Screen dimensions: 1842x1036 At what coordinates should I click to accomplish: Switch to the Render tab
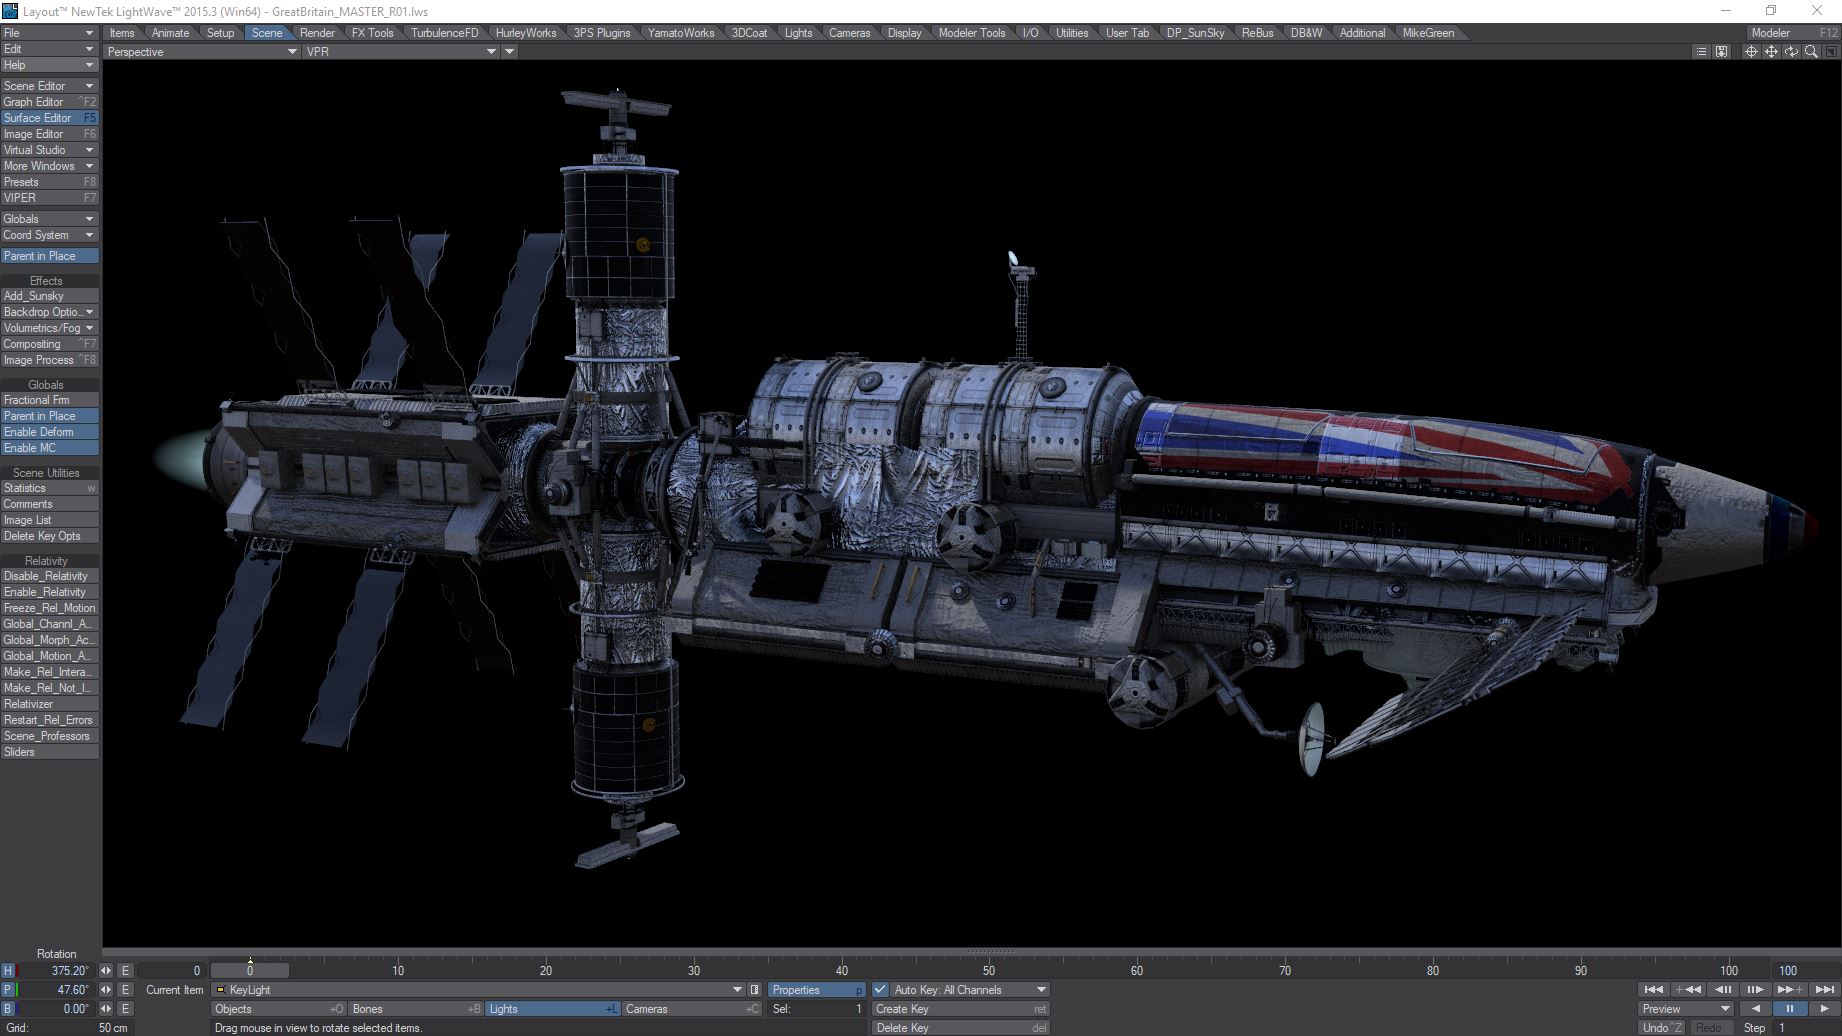pyautogui.click(x=317, y=33)
